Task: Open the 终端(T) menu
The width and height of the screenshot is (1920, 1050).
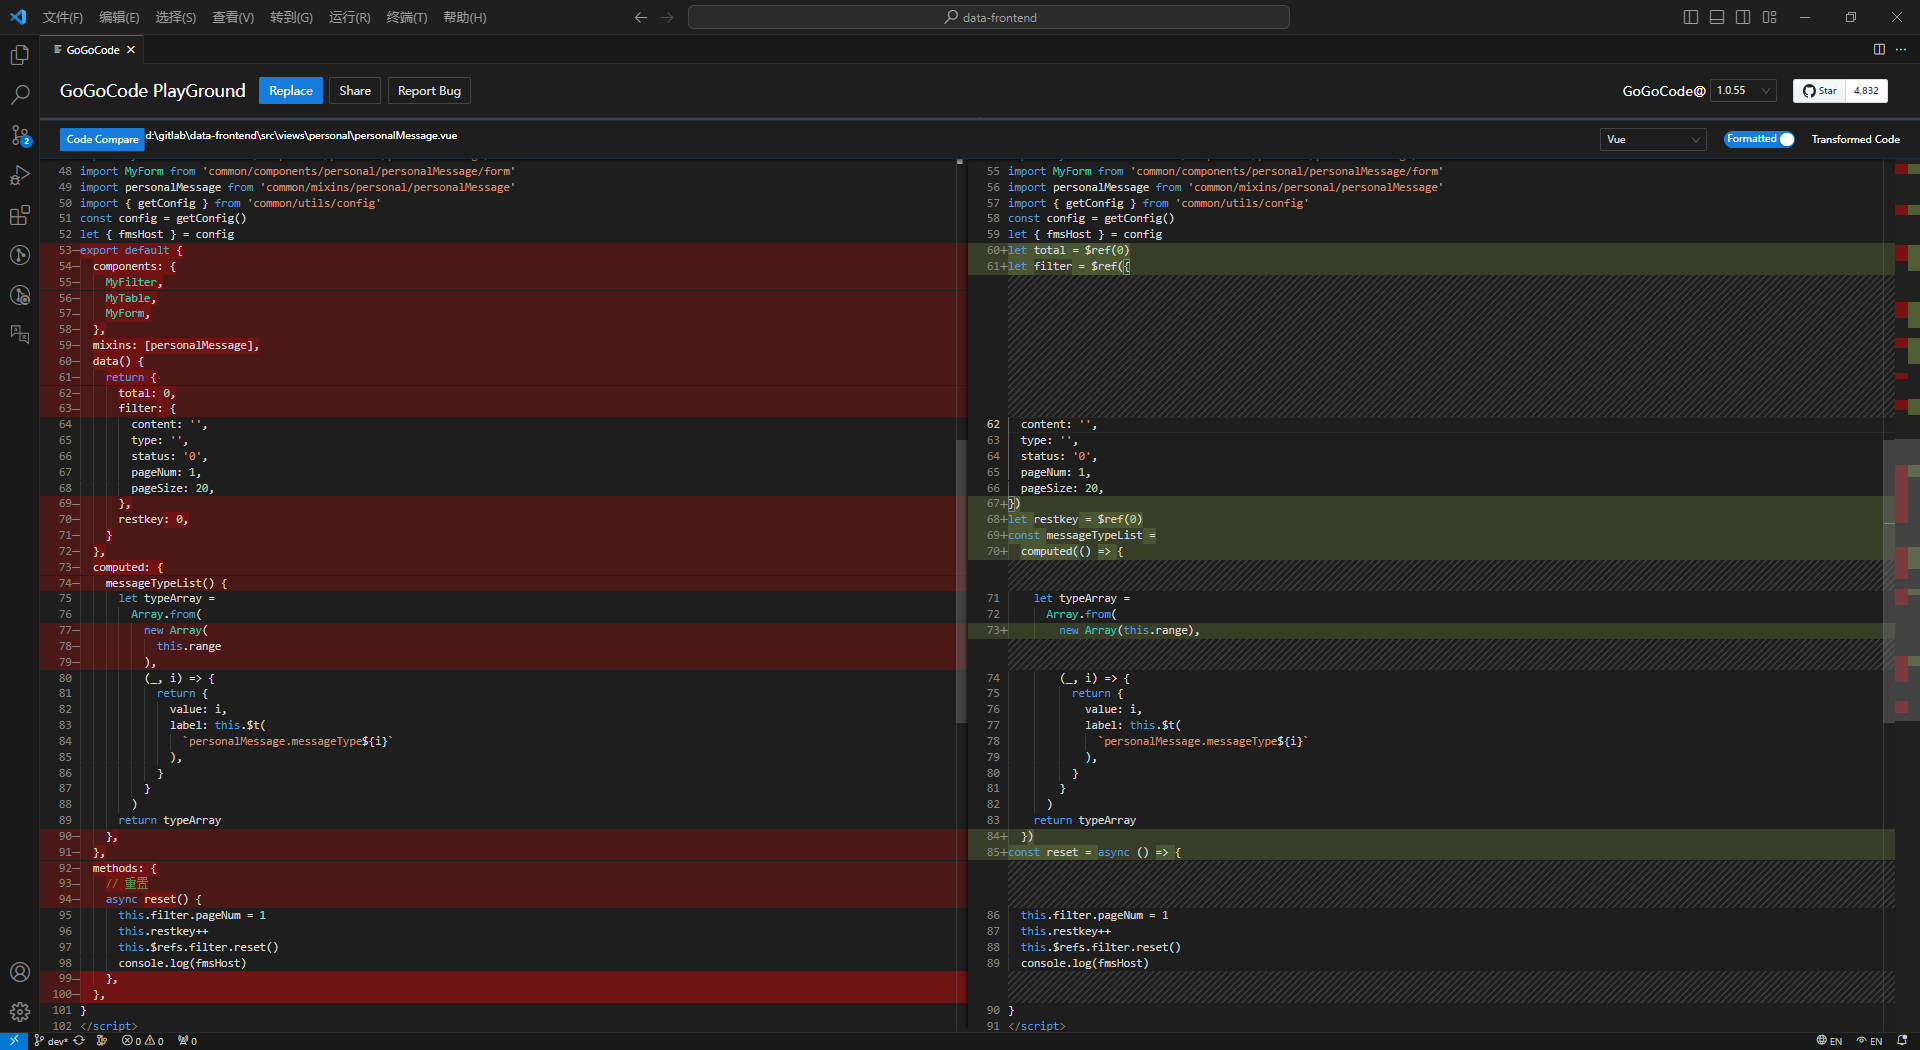Action: click(407, 17)
